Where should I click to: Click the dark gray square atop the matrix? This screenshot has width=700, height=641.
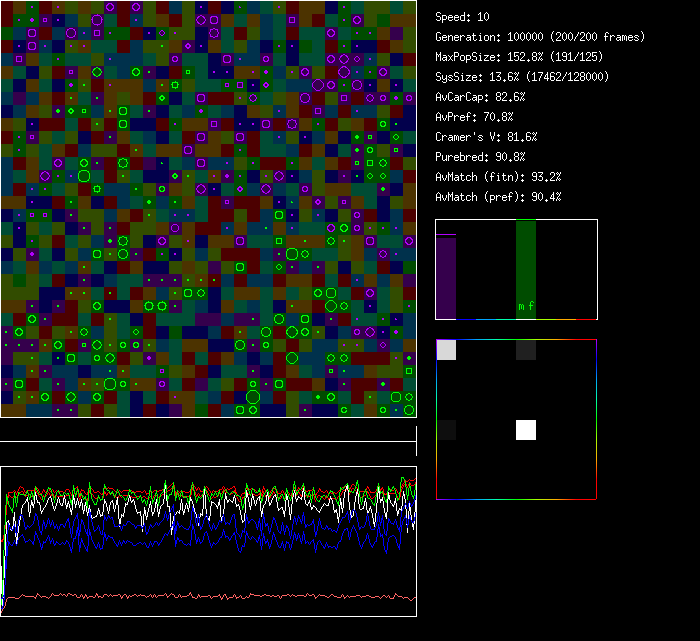(x=526, y=350)
